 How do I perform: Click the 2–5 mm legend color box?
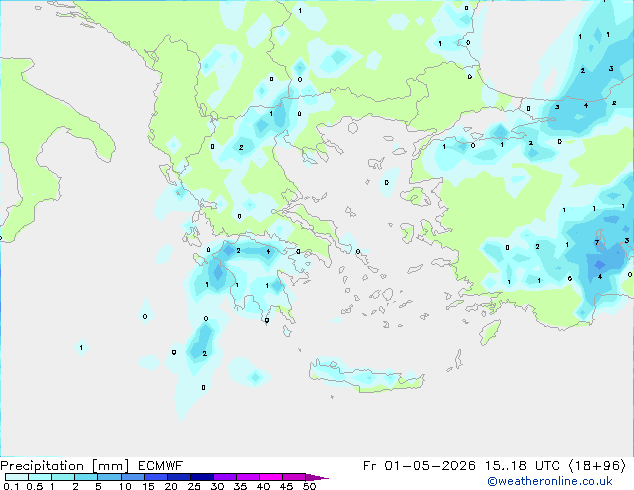[x=86, y=477]
